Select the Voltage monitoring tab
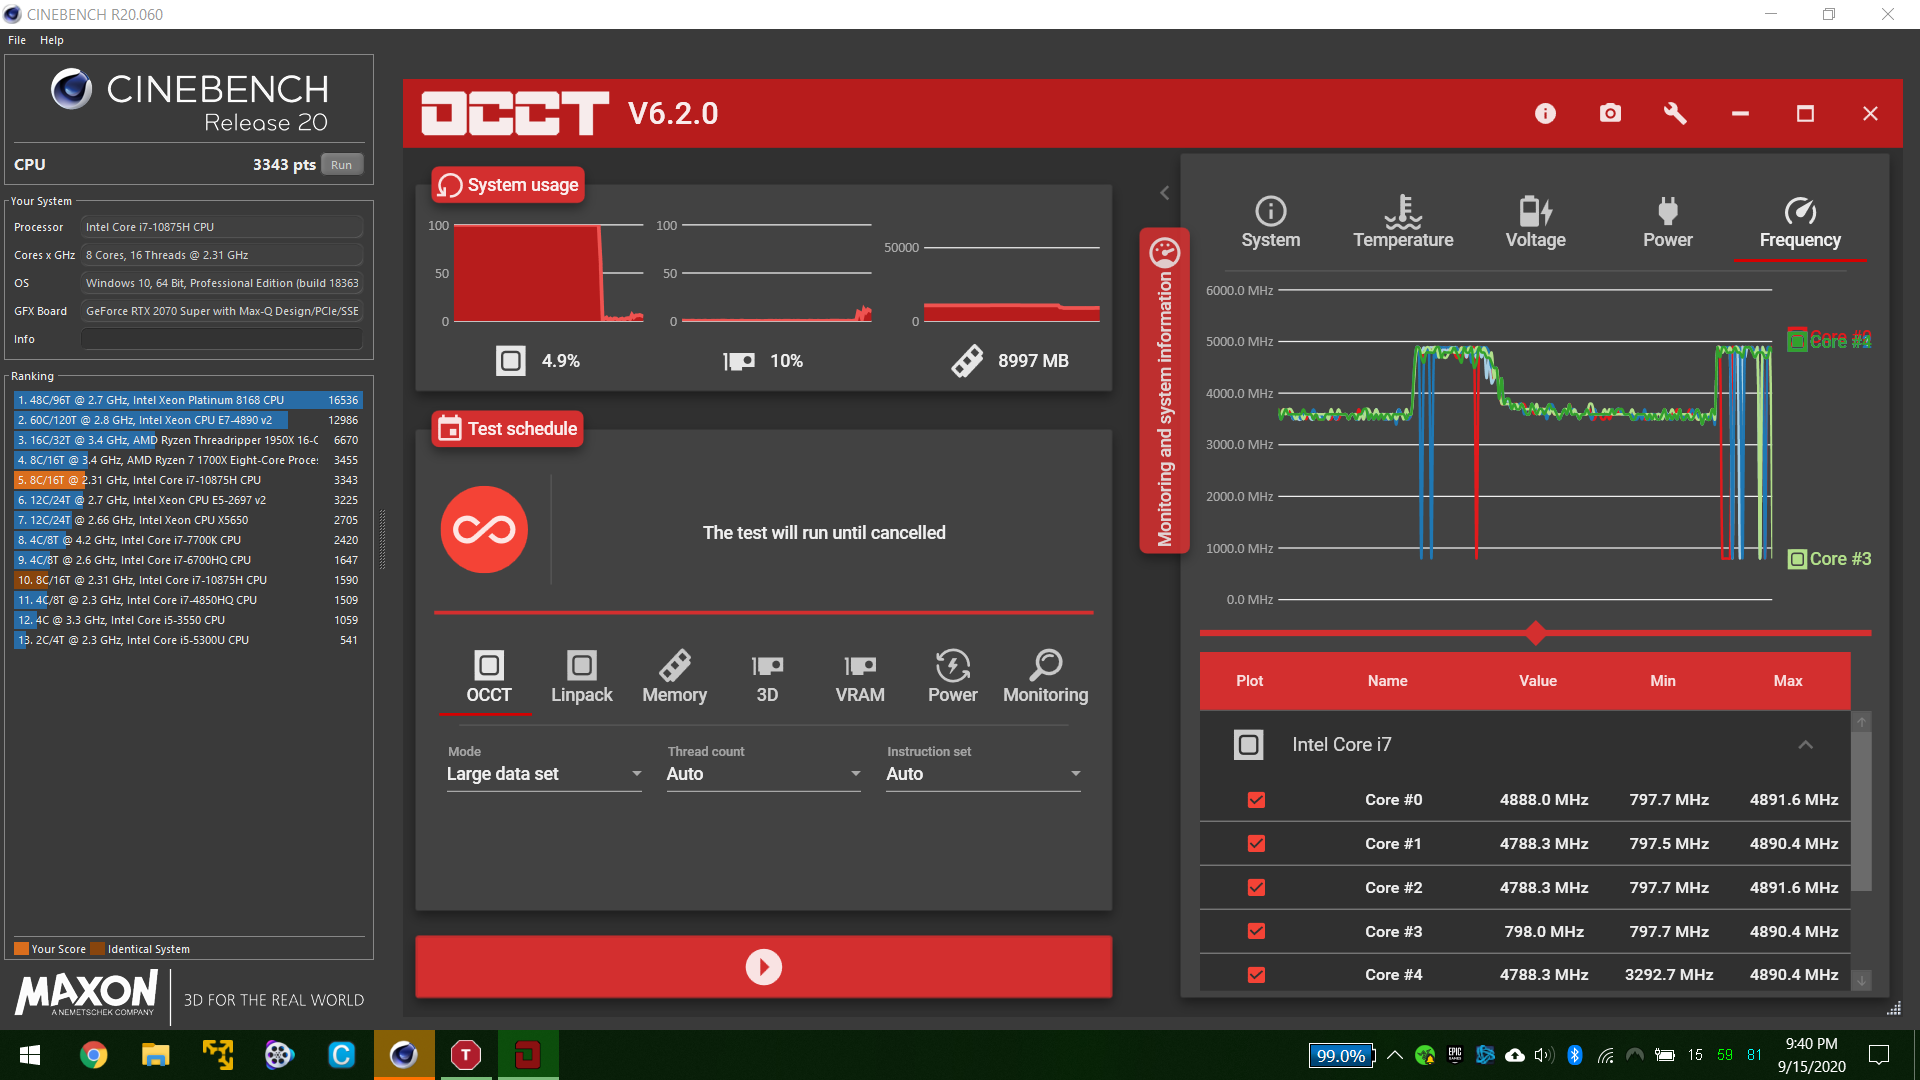 (1536, 222)
